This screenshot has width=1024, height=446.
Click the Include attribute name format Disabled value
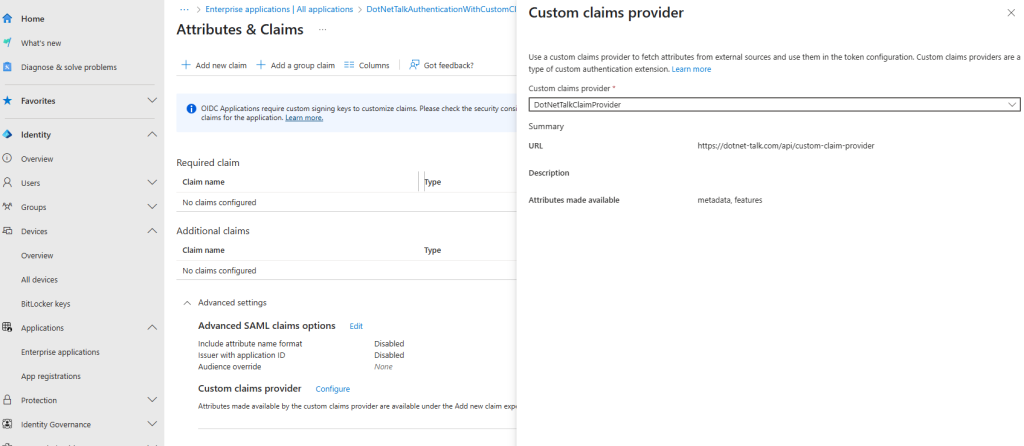[x=389, y=343]
